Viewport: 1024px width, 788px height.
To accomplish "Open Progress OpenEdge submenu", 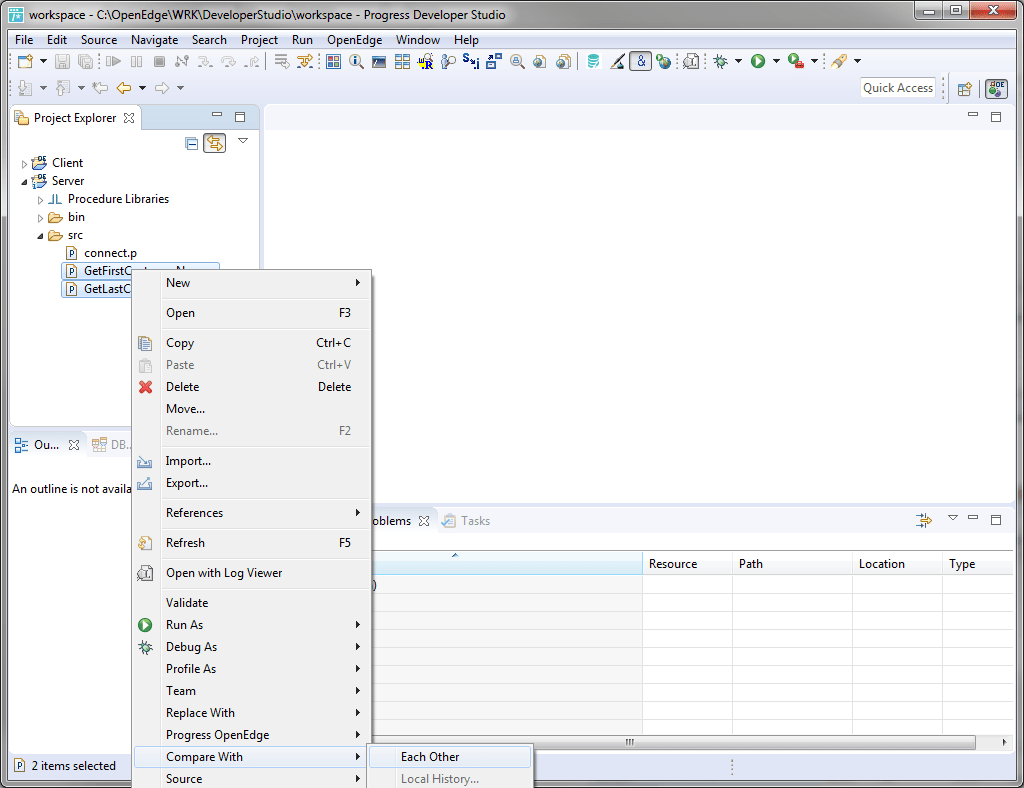I will 251,734.
